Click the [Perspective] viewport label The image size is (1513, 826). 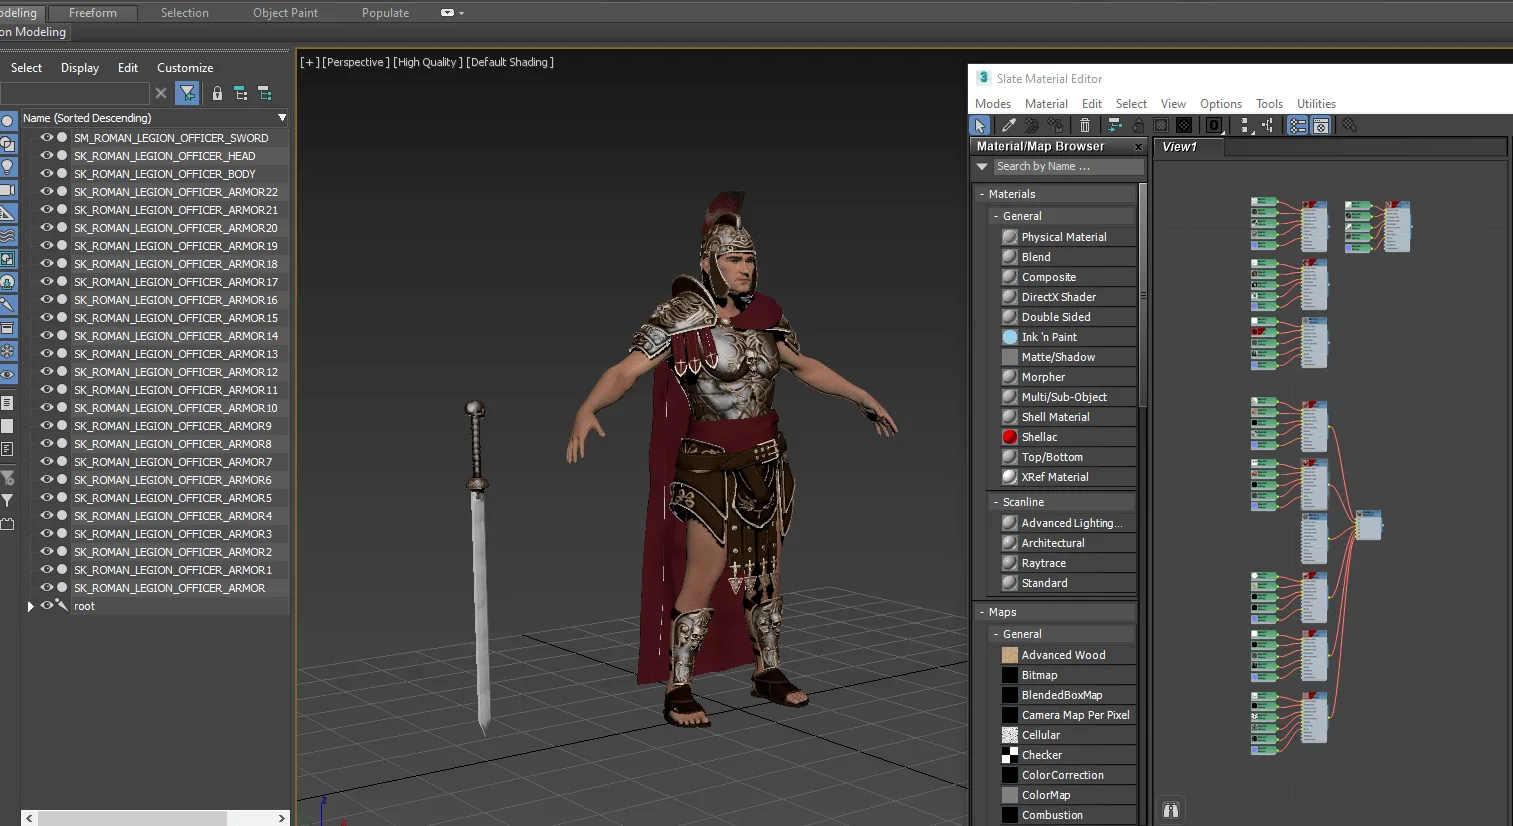click(356, 62)
